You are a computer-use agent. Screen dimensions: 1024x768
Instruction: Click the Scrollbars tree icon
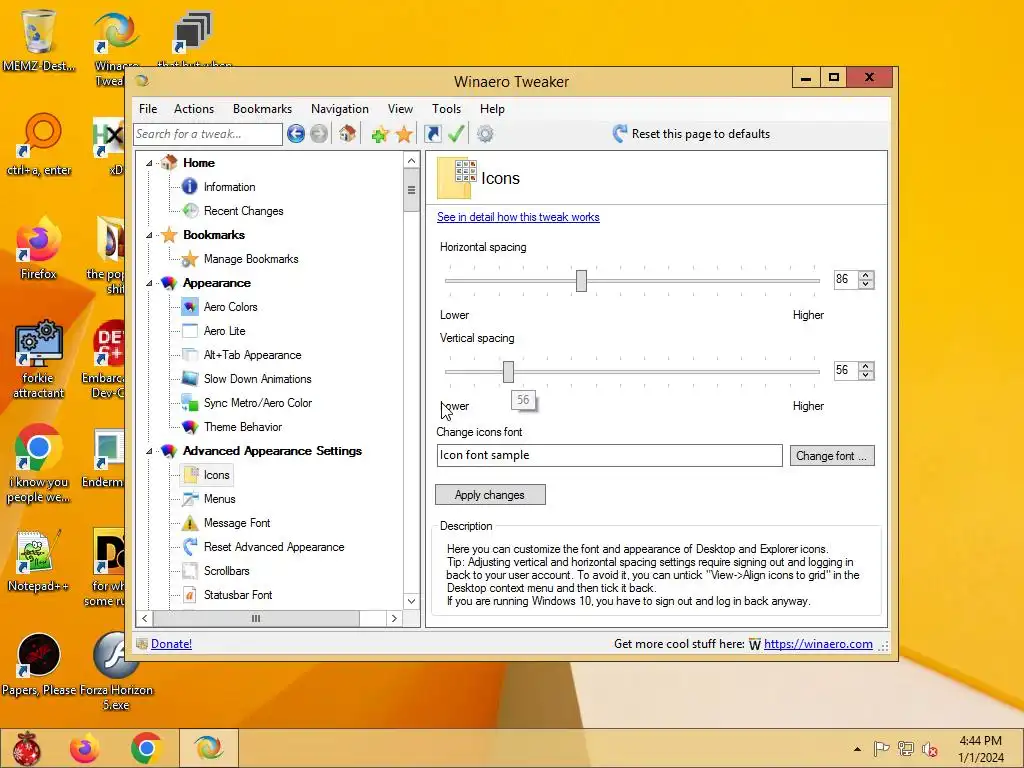pos(190,571)
